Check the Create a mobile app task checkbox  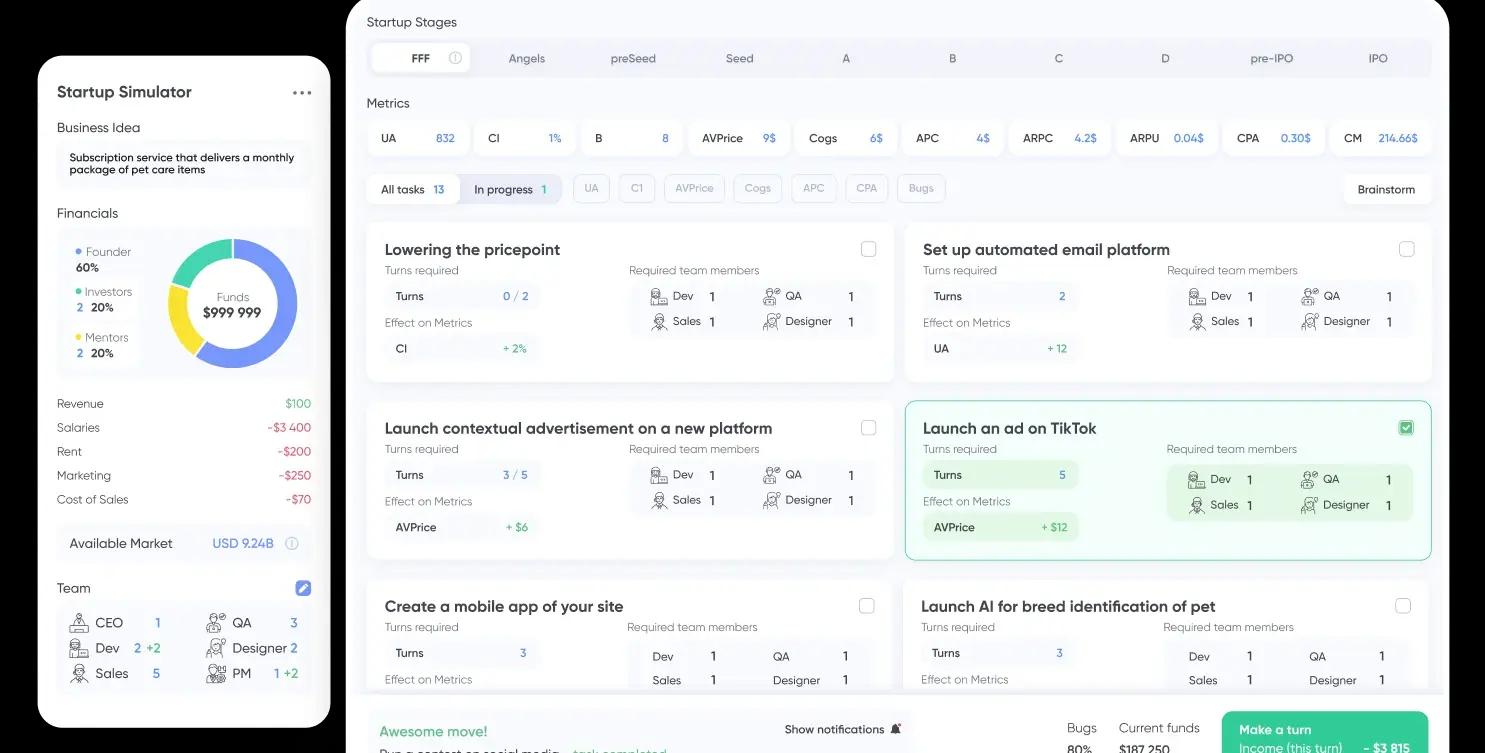[866, 606]
